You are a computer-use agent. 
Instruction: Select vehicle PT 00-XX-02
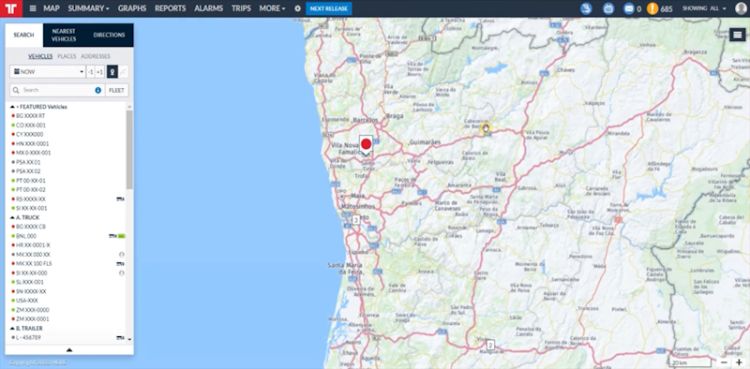pos(31,190)
